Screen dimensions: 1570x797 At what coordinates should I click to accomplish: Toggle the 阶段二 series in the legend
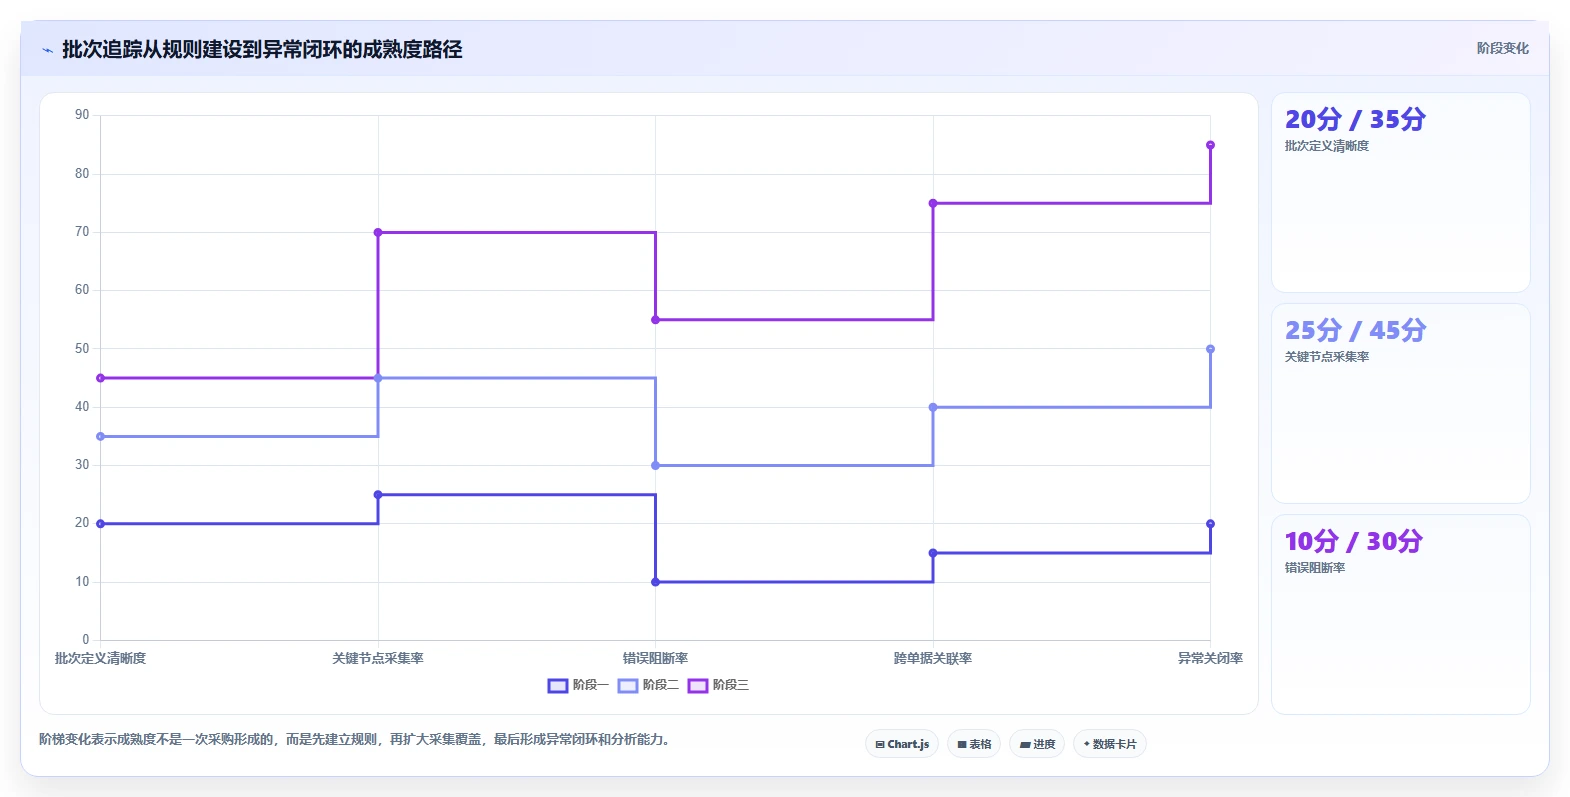click(x=648, y=685)
